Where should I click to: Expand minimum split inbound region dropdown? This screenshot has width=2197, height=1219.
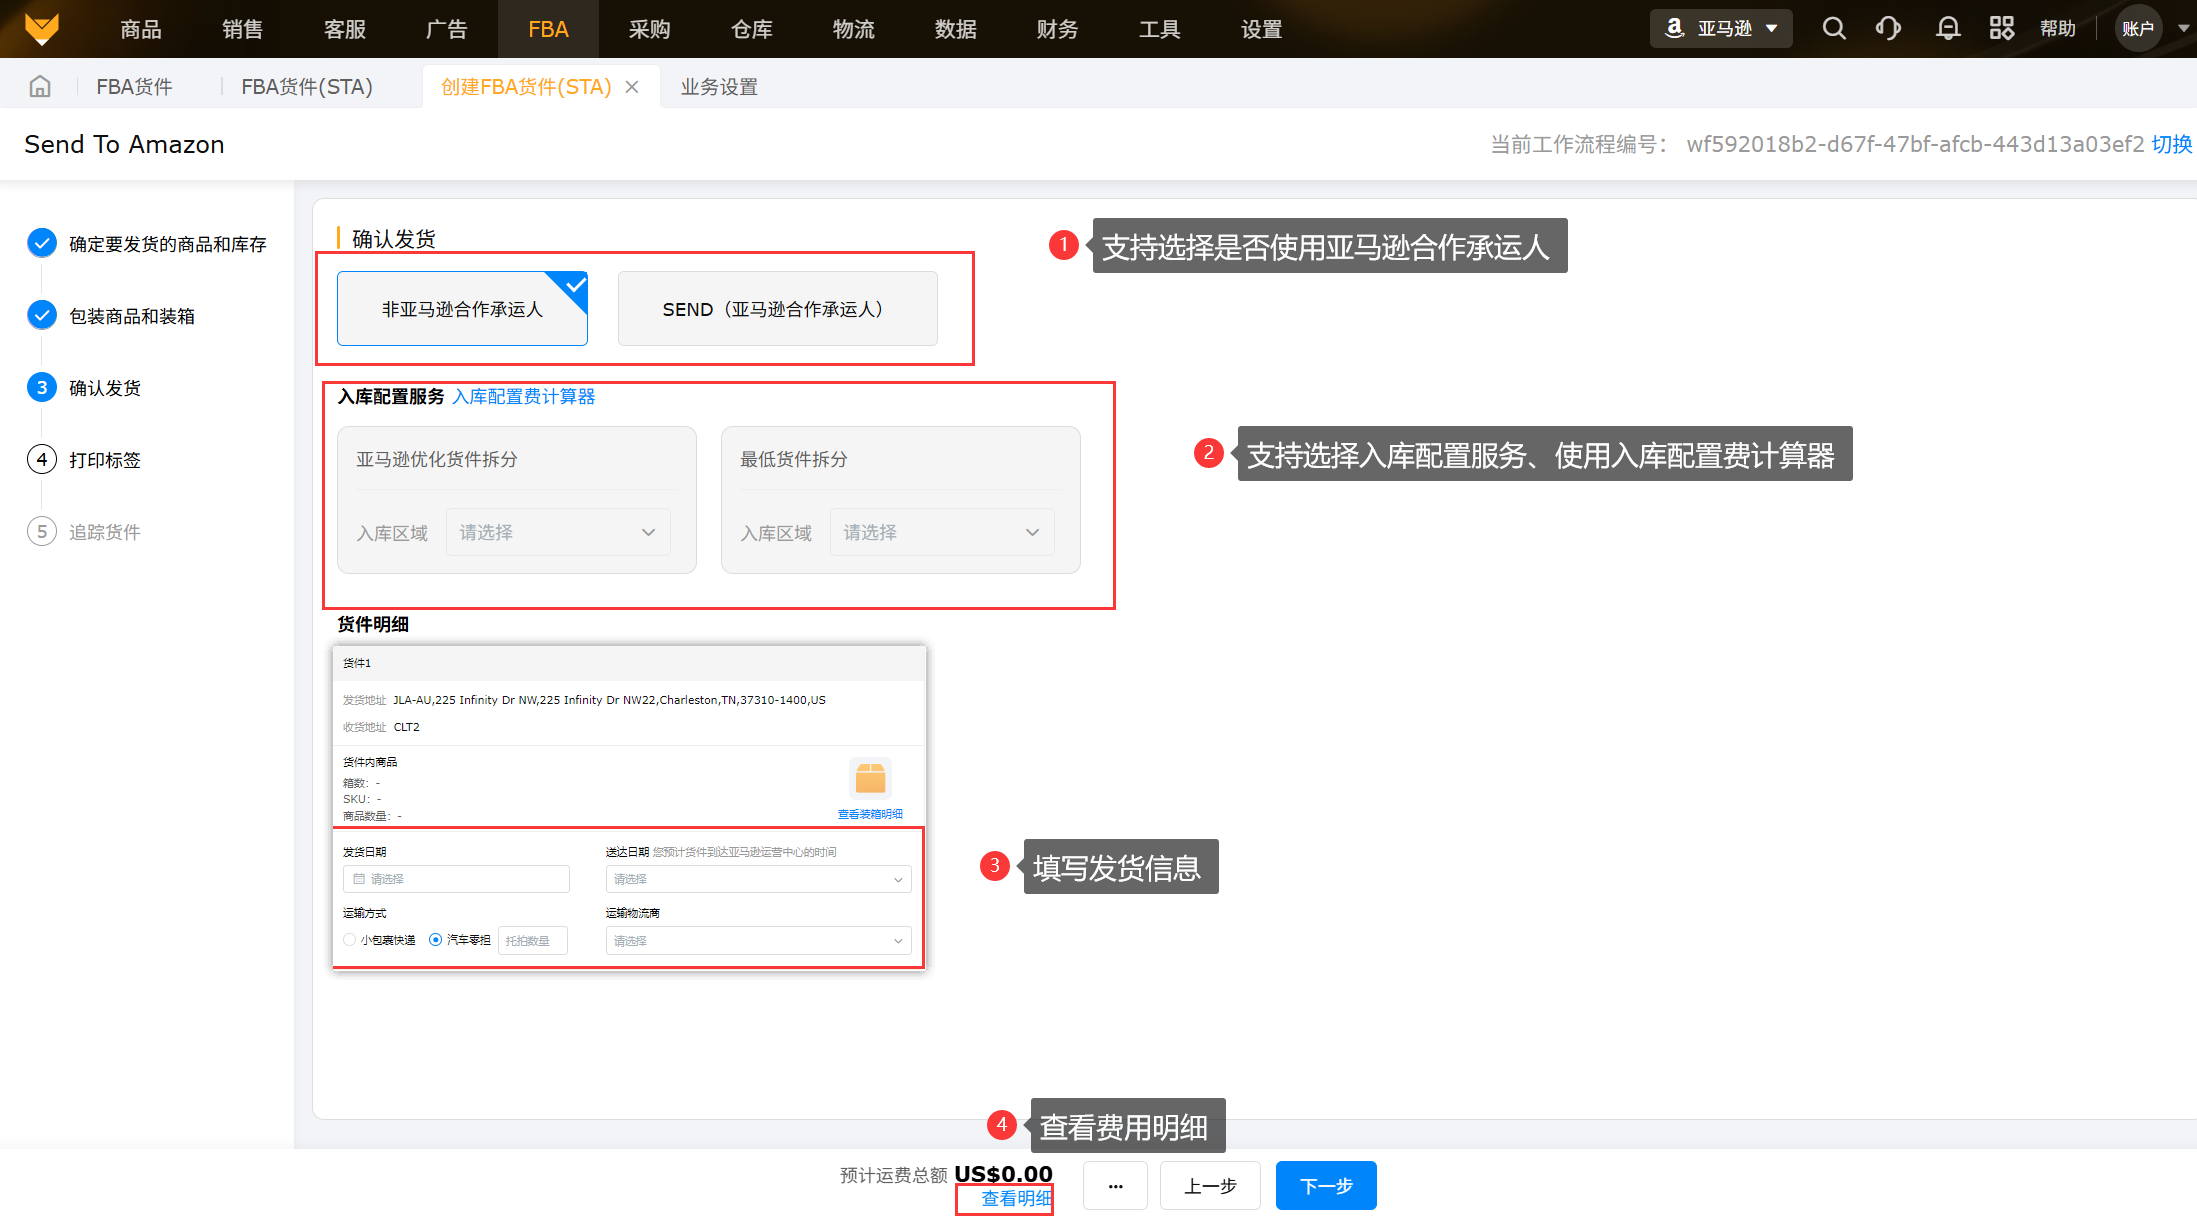(x=941, y=532)
